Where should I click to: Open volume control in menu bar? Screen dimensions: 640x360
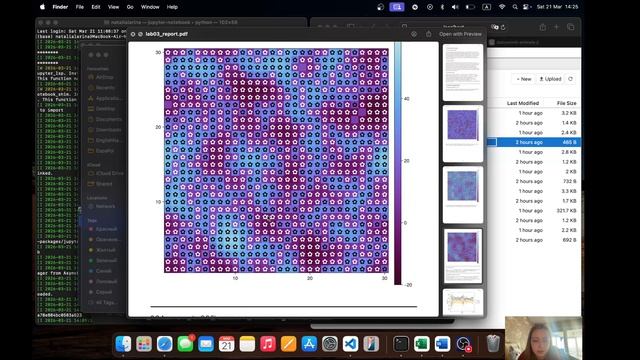(x=456, y=7)
